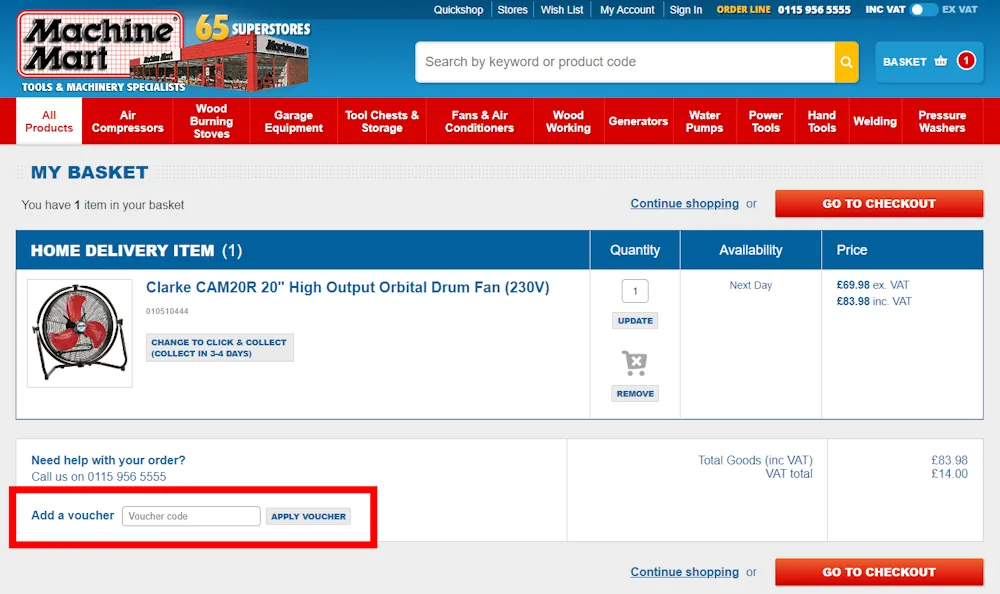1000x594 pixels.
Task: Open the Clarke CAM20R Drum Fan title link
Action: click(x=348, y=287)
